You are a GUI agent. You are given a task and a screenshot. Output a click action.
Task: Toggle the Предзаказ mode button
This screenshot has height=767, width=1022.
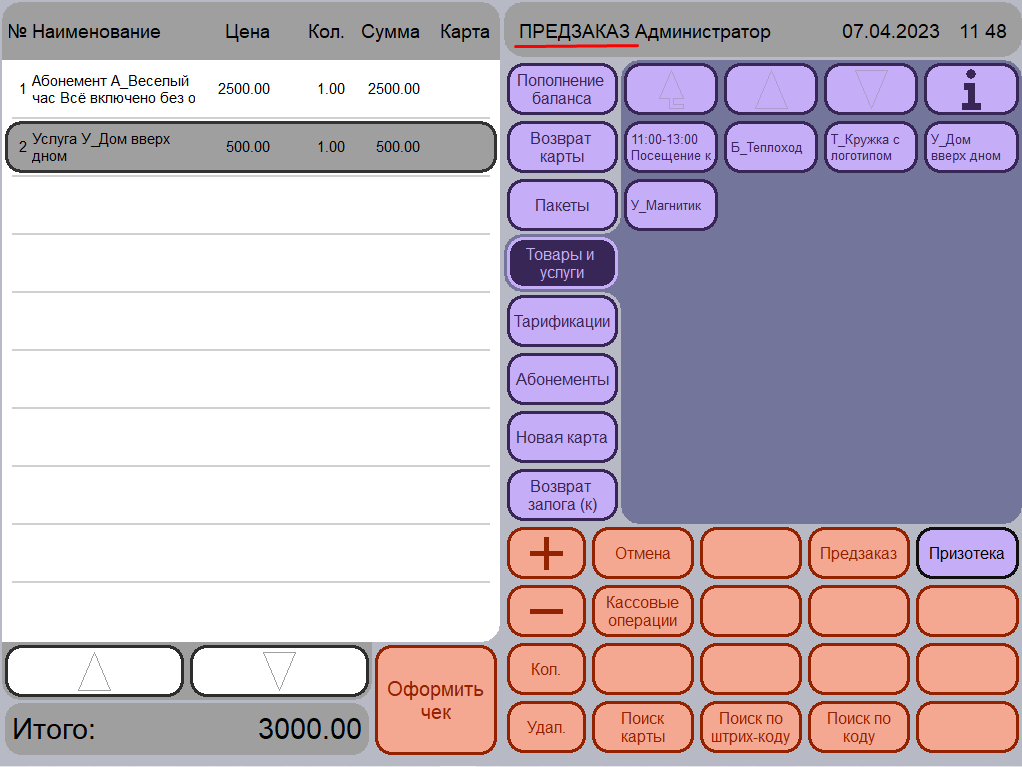(858, 553)
